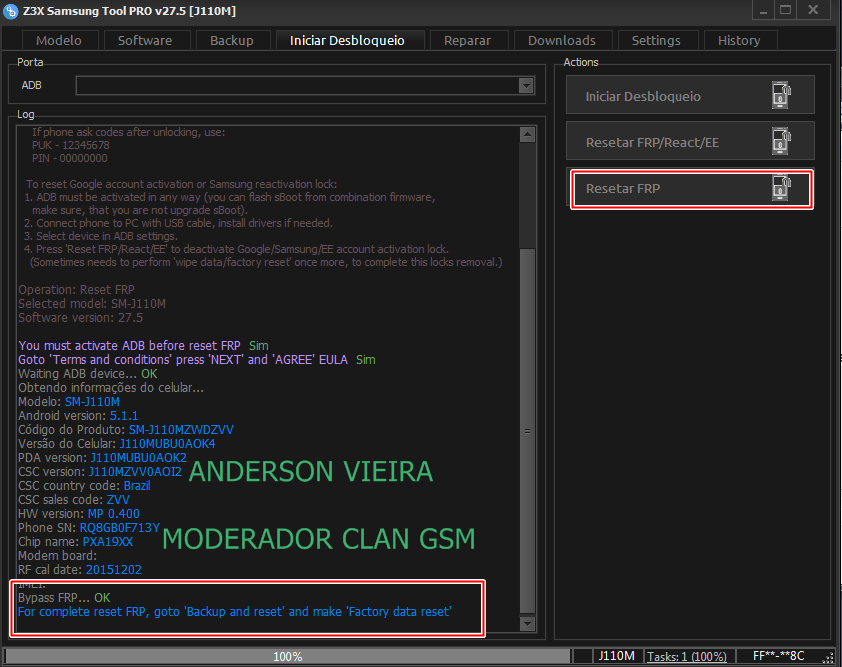This screenshot has width=842, height=667.
Task: Click the Tasks: 1 (100%) status link
Action: pos(687,656)
